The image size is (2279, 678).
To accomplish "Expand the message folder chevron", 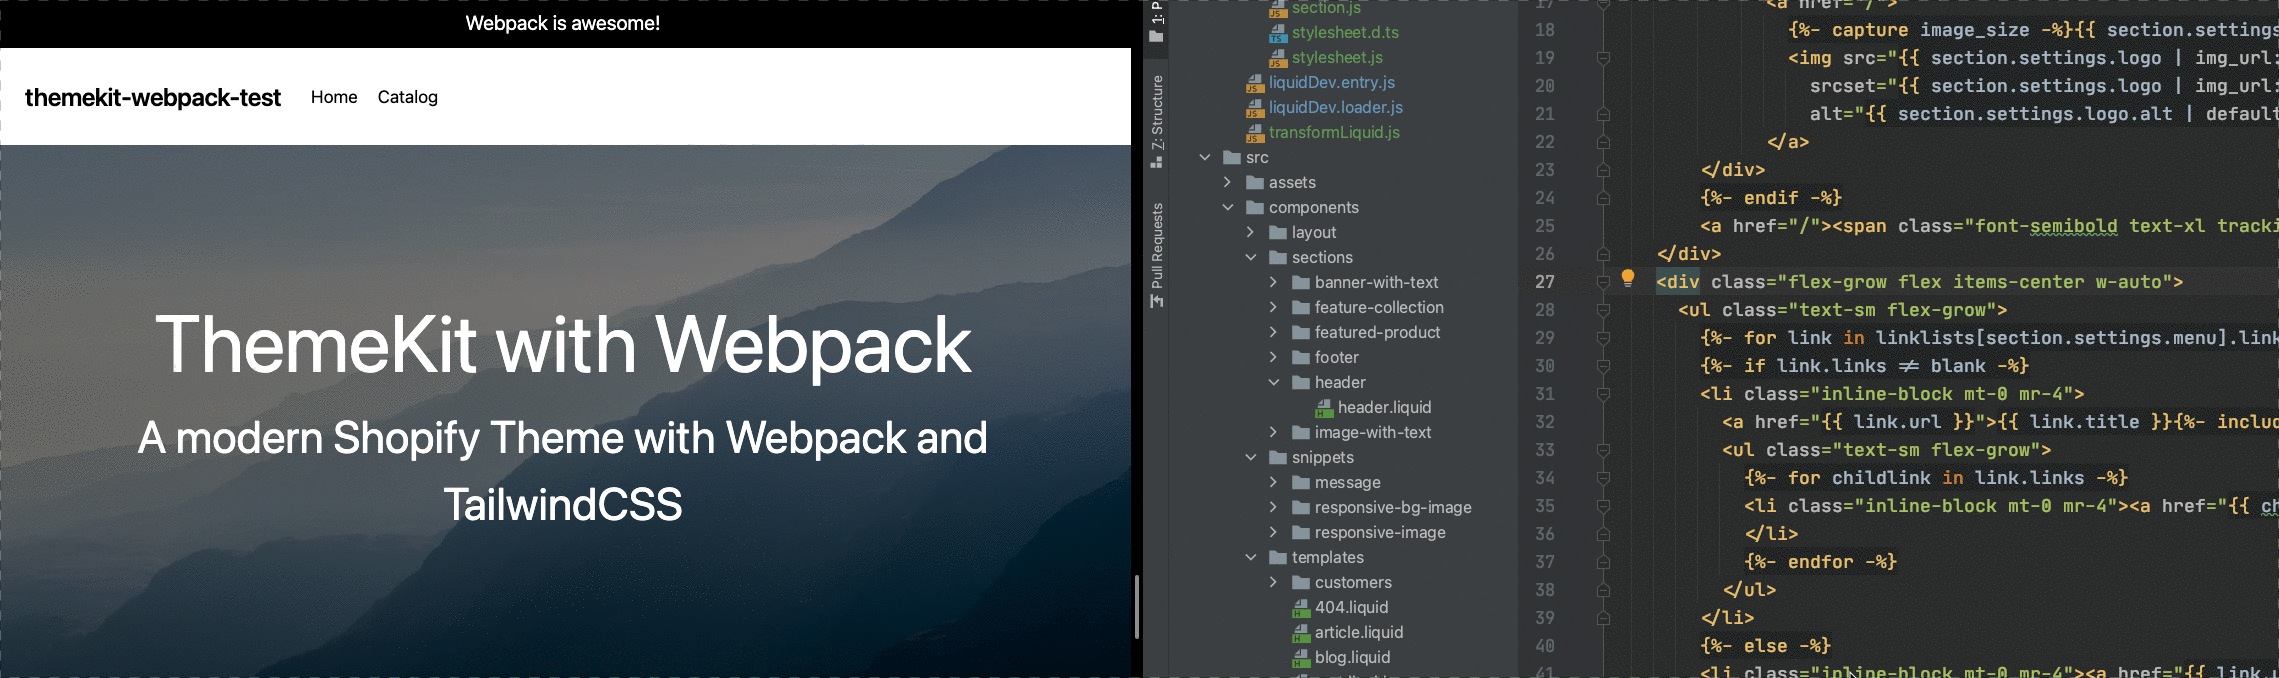I will pos(1274,482).
